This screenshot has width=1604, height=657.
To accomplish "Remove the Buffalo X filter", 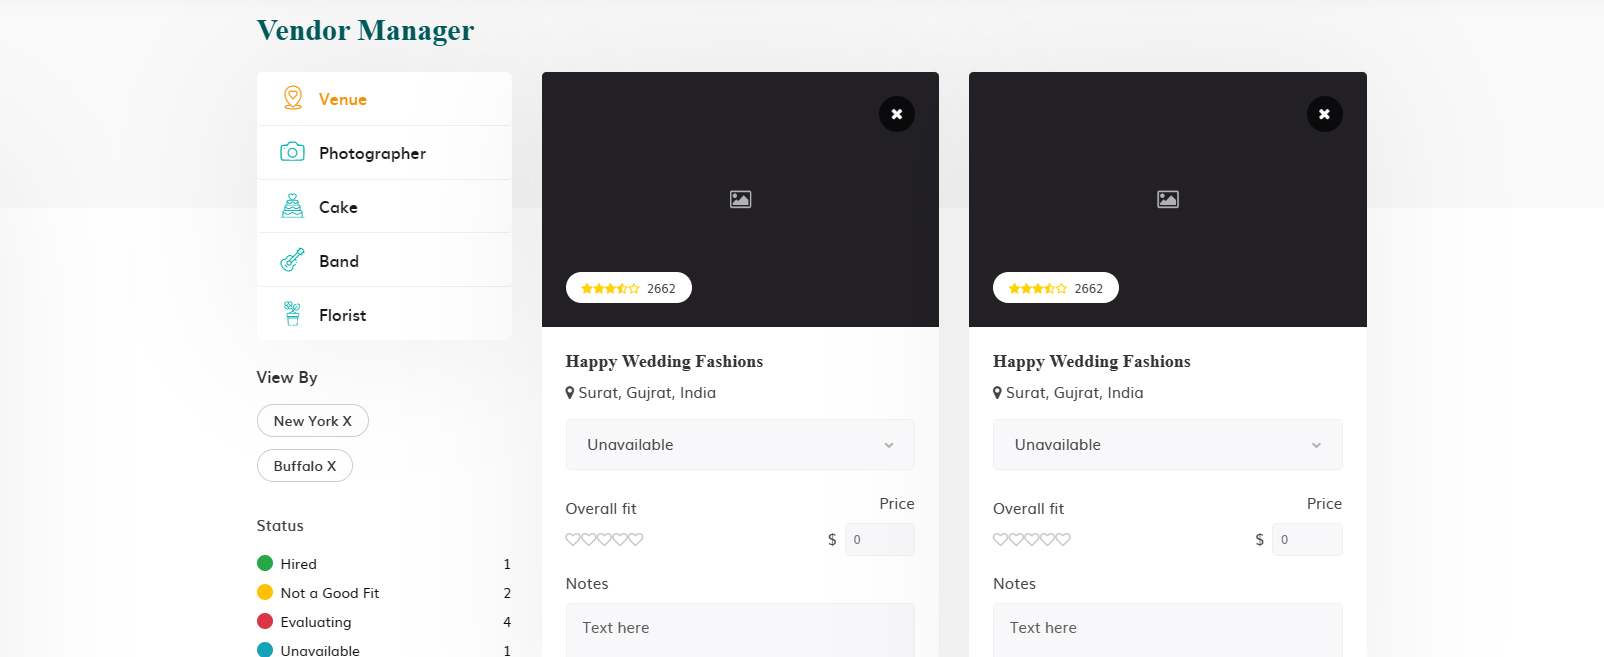I will point(305,466).
